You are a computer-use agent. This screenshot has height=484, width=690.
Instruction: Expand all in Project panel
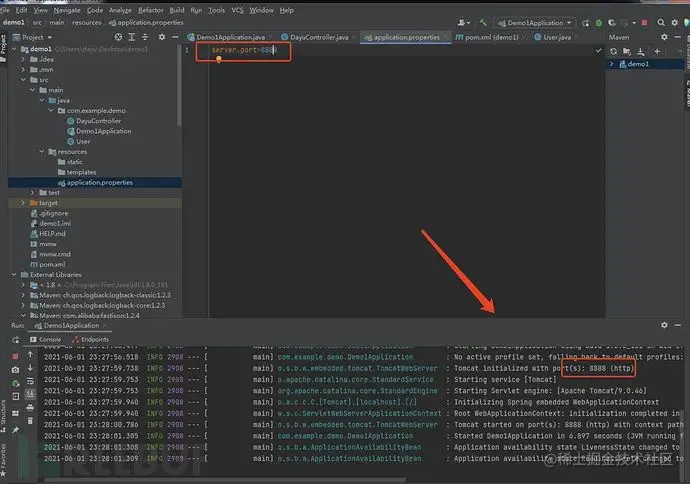(132, 37)
